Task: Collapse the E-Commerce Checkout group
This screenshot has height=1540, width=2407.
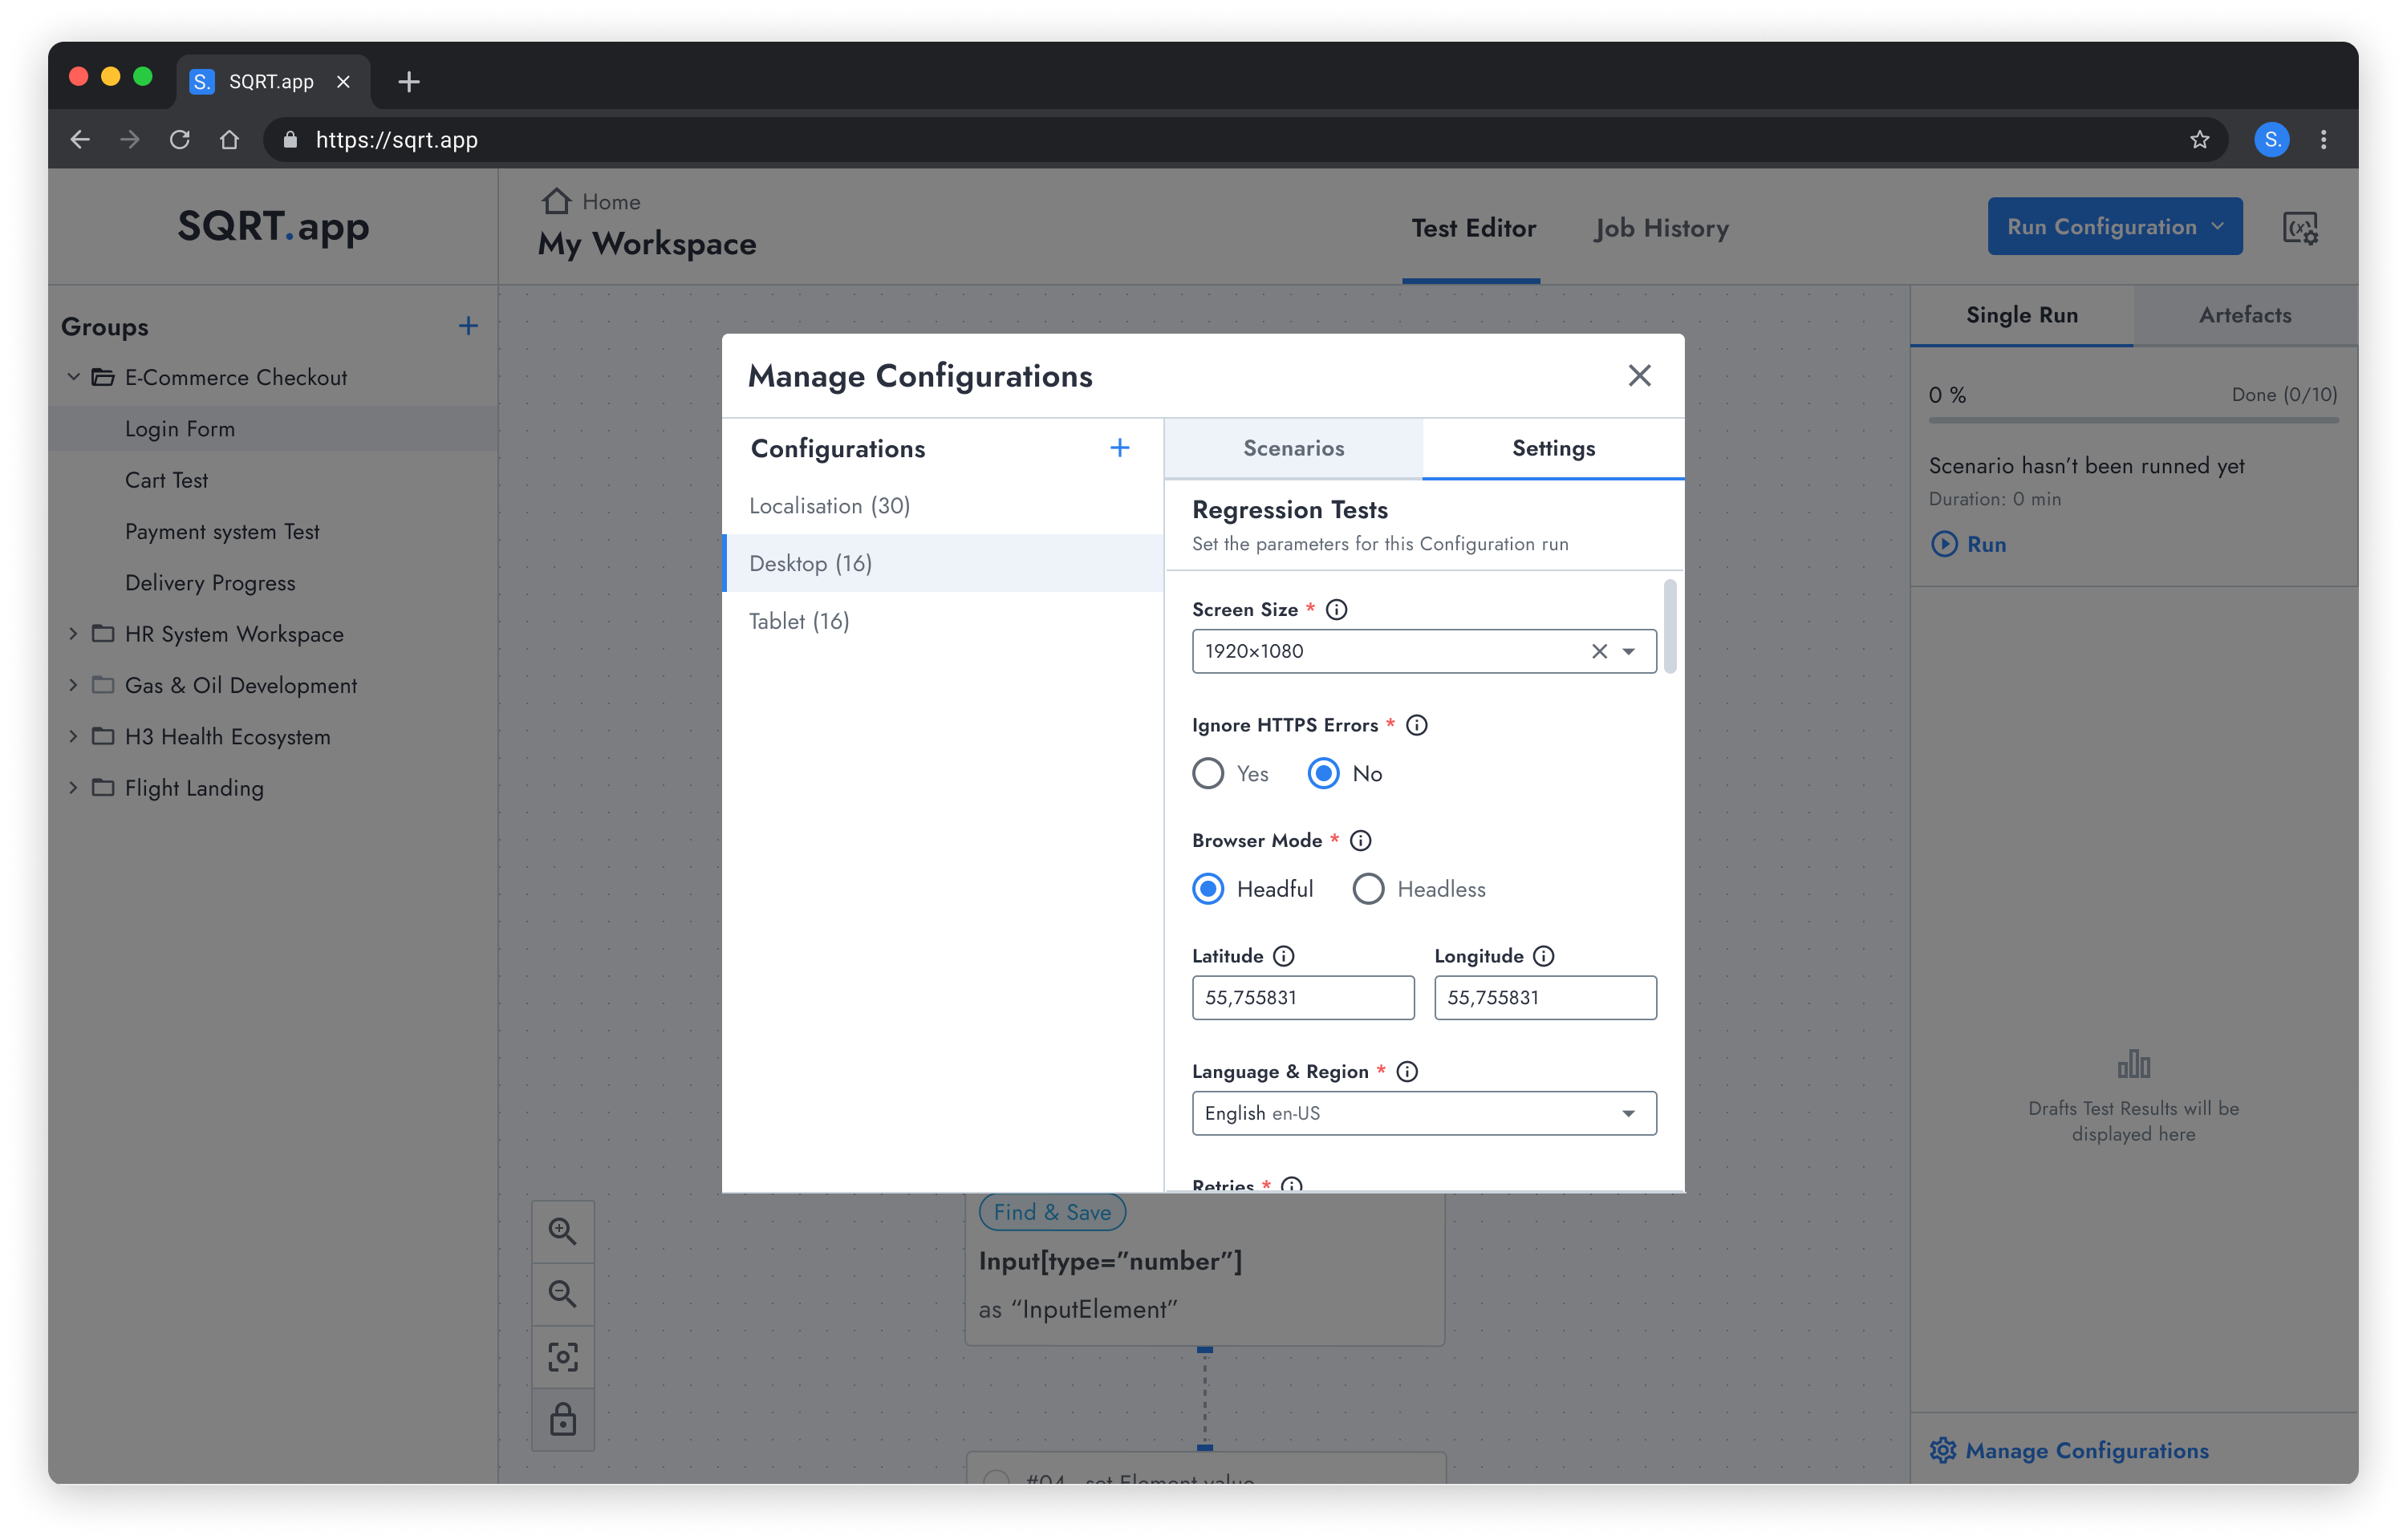Action: point(73,377)
